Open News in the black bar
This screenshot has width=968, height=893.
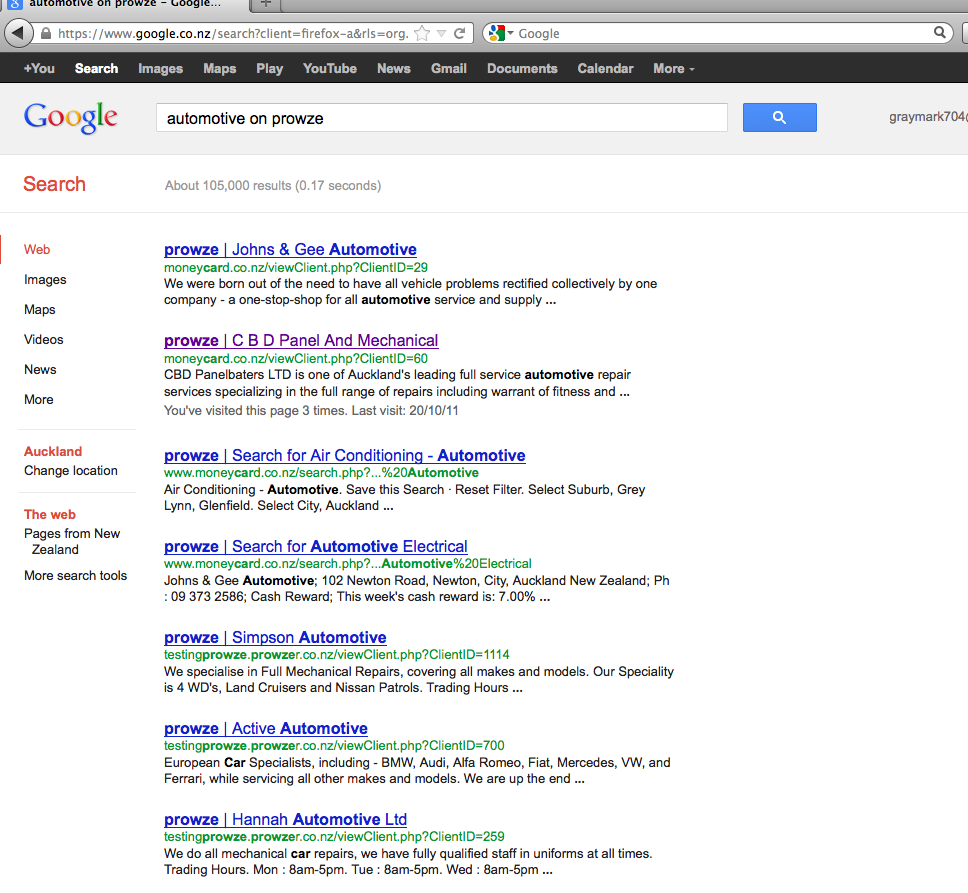[394, 69]
